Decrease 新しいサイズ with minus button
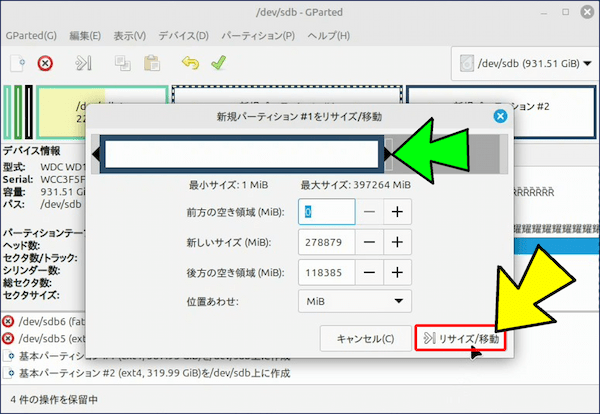 (369, 242)
